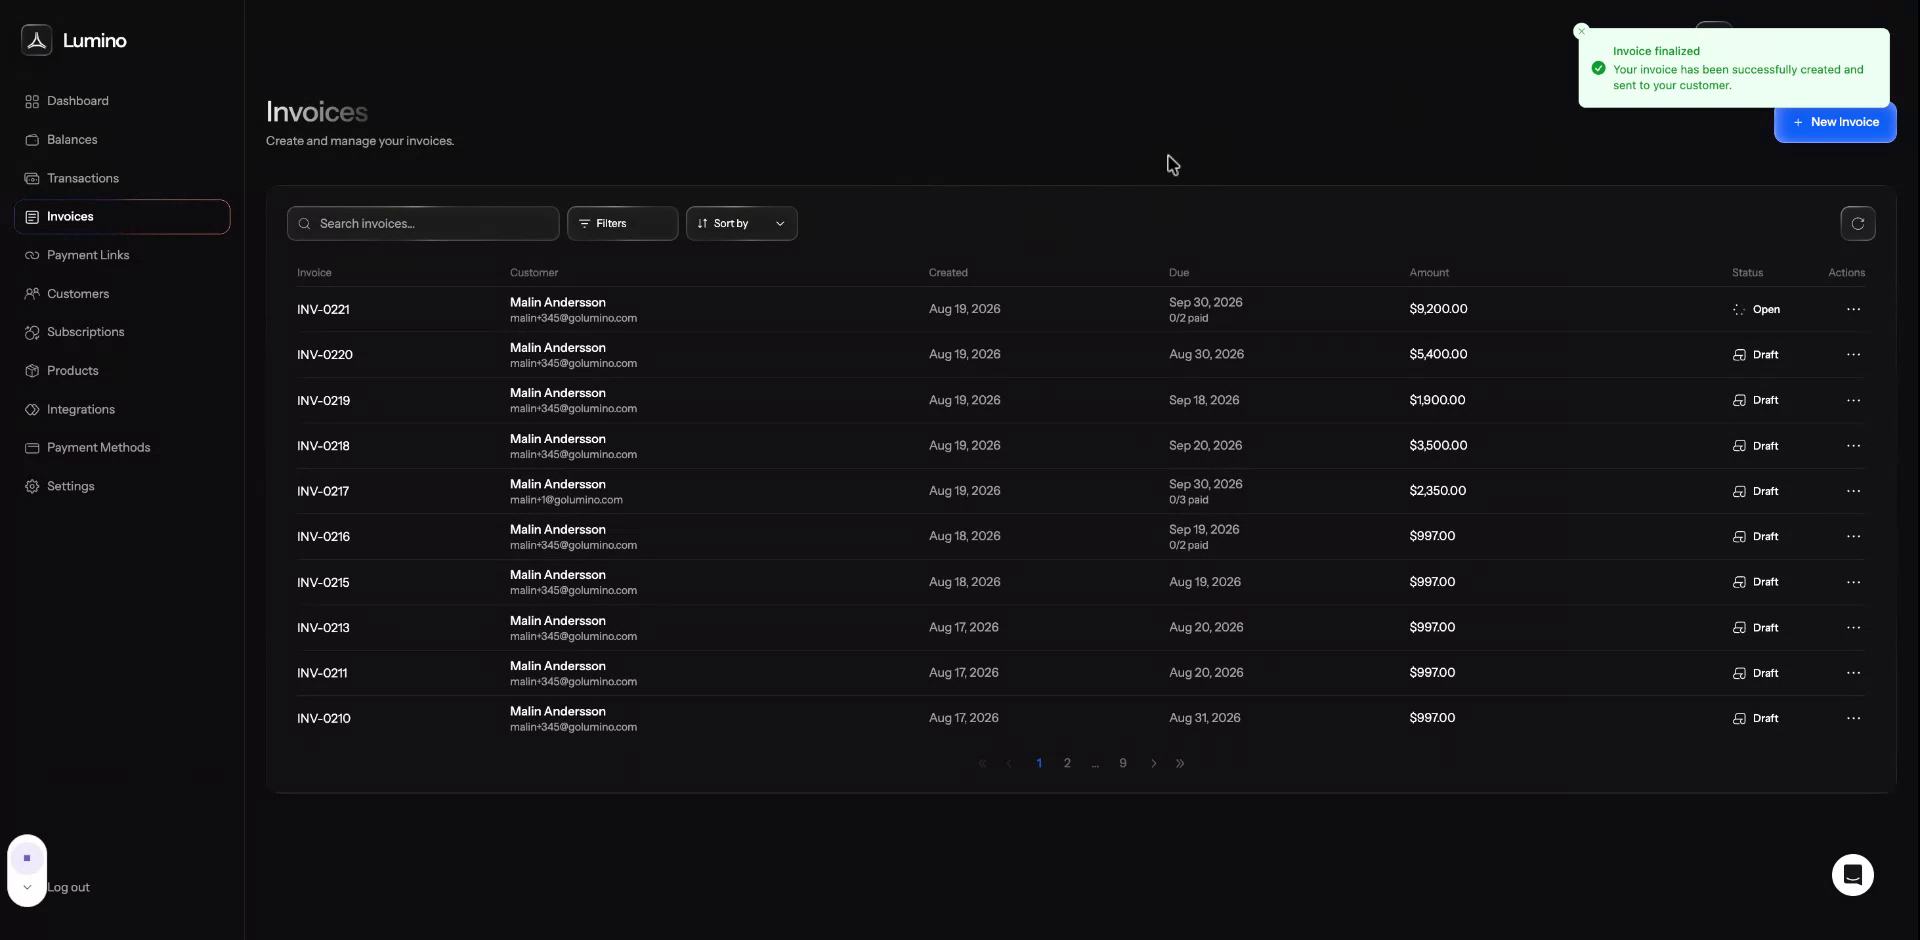This screenshot has width=1920, height=940.
Task: Open actions menu for INV-0221
Action: click(1853, 309)
